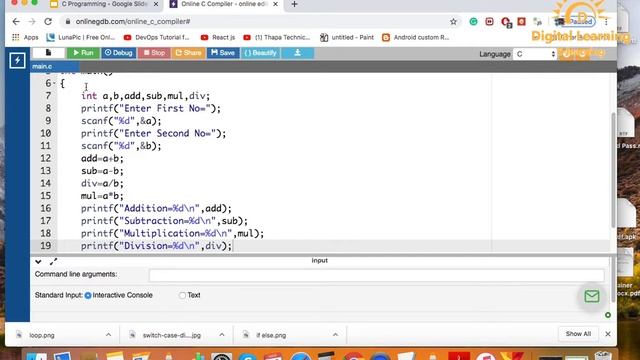Click line number 14 in gutter
The height and width of the screenshot is (360, 640).
pos(45,184)
